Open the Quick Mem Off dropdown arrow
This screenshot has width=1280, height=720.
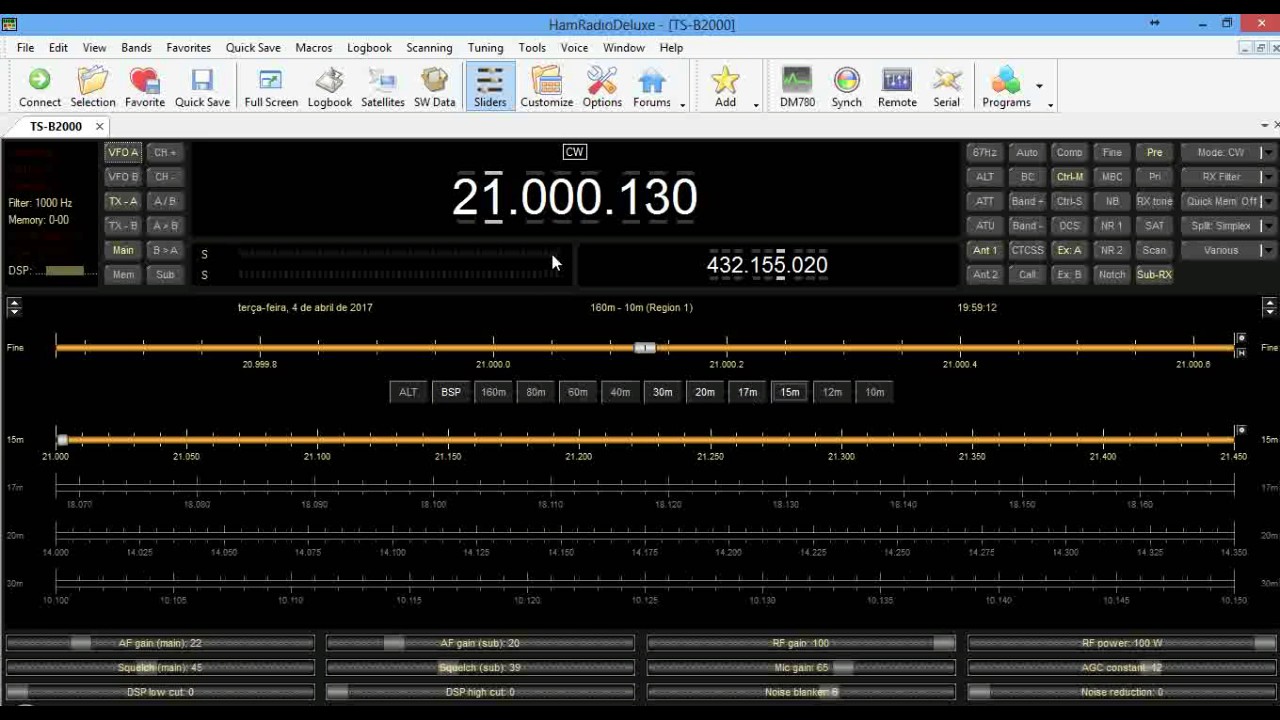pos(1267,201)
